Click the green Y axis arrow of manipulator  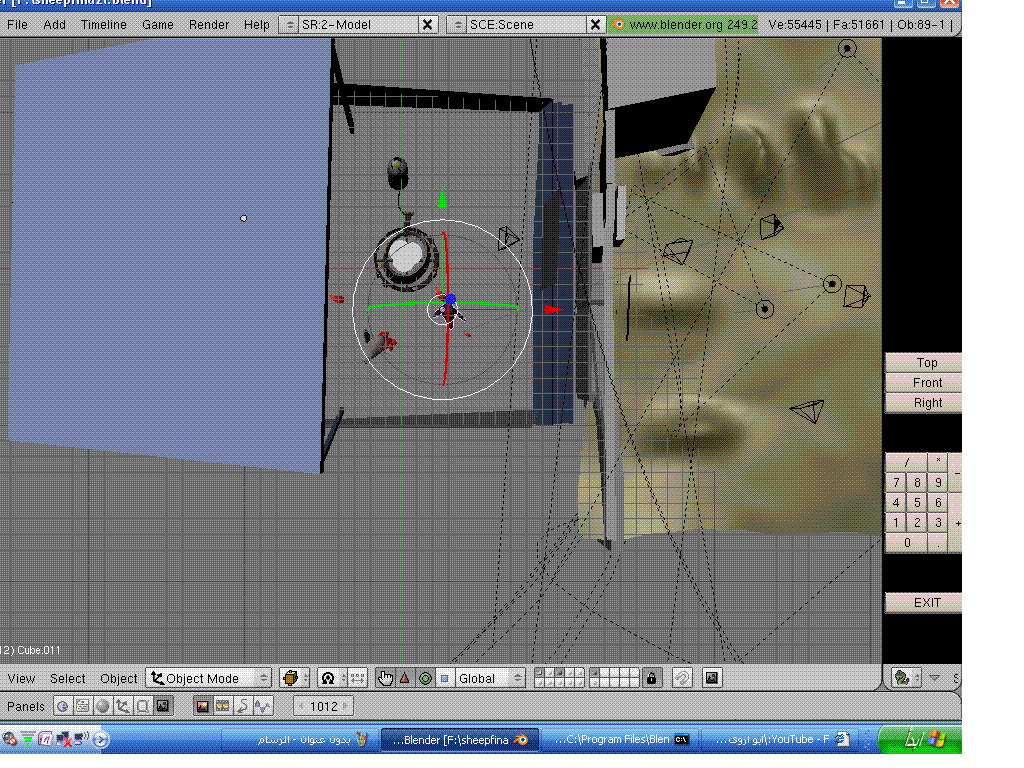pos(443,199)
